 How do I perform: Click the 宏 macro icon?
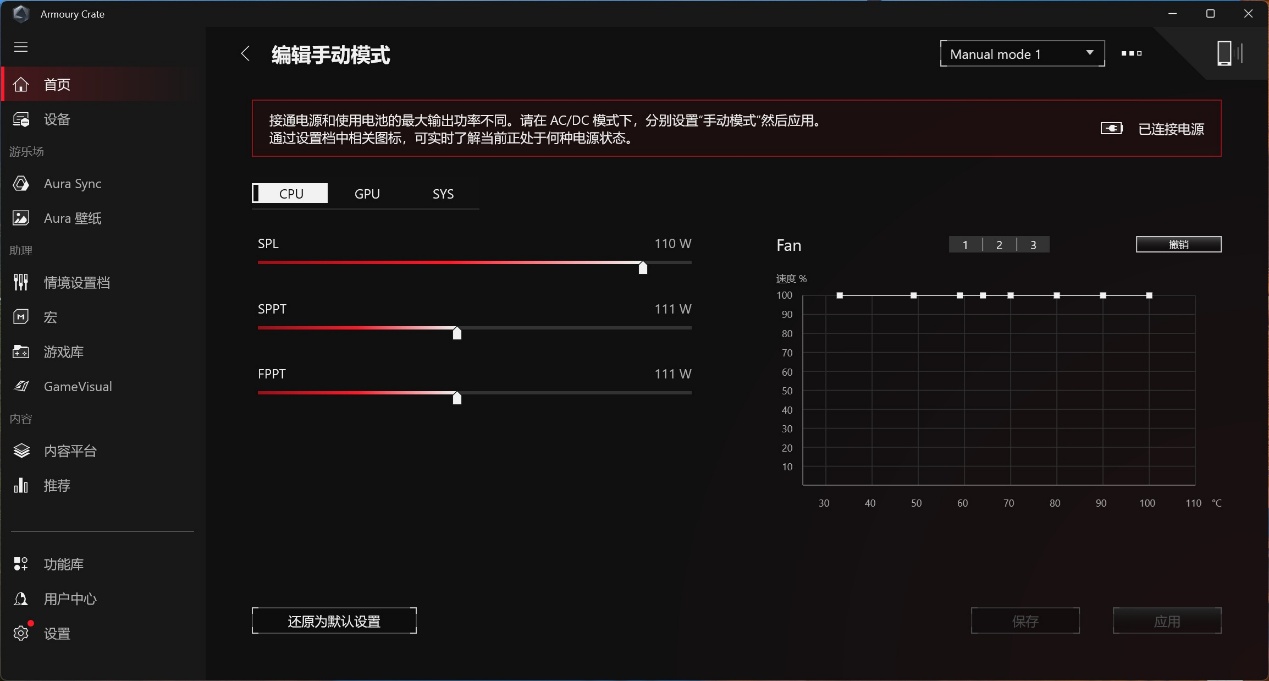pos(21,317)
